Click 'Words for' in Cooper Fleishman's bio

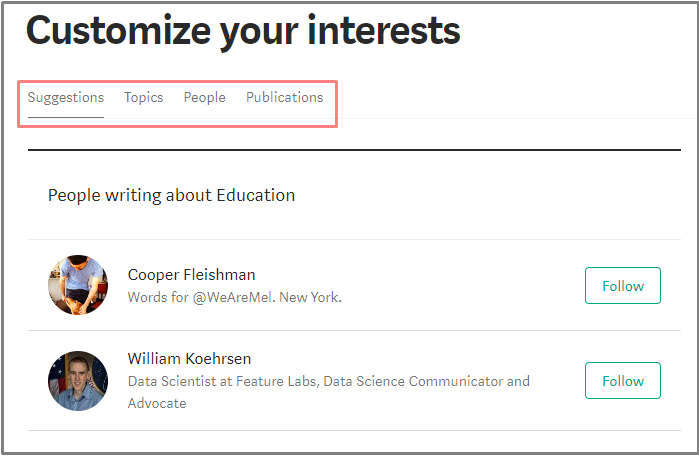152,297
